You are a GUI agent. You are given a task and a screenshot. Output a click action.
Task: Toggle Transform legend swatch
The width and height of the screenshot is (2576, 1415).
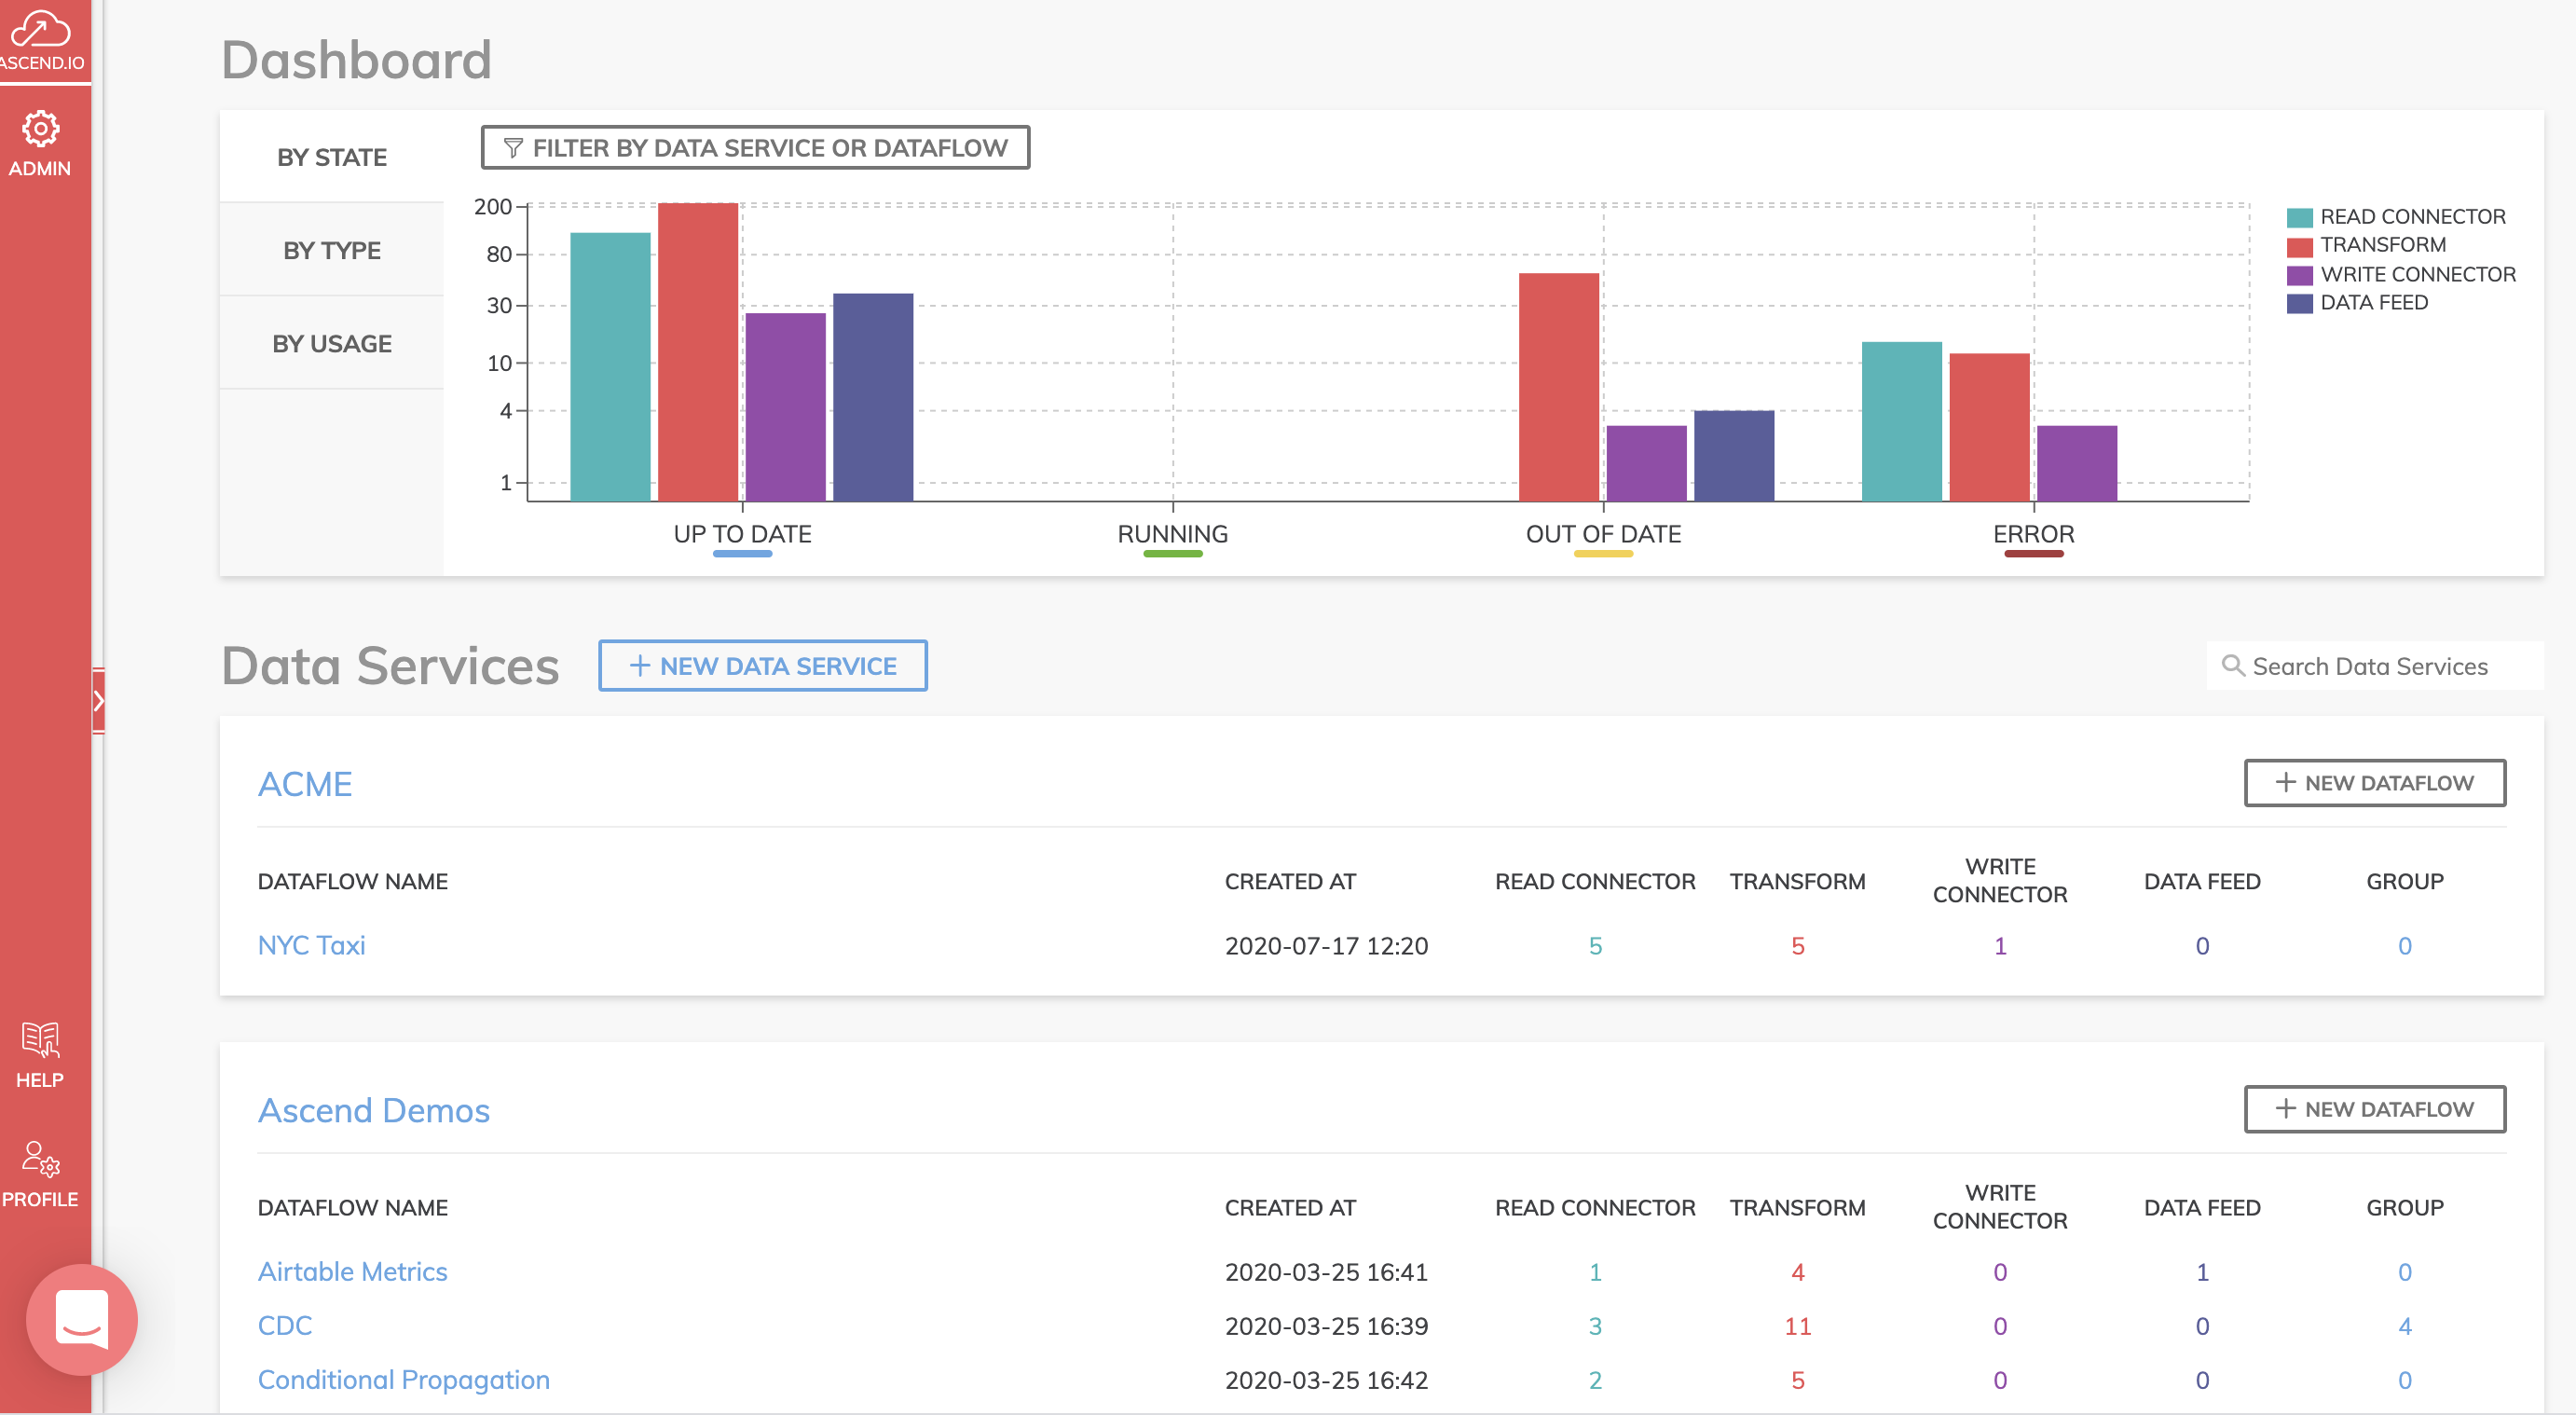2299,246
